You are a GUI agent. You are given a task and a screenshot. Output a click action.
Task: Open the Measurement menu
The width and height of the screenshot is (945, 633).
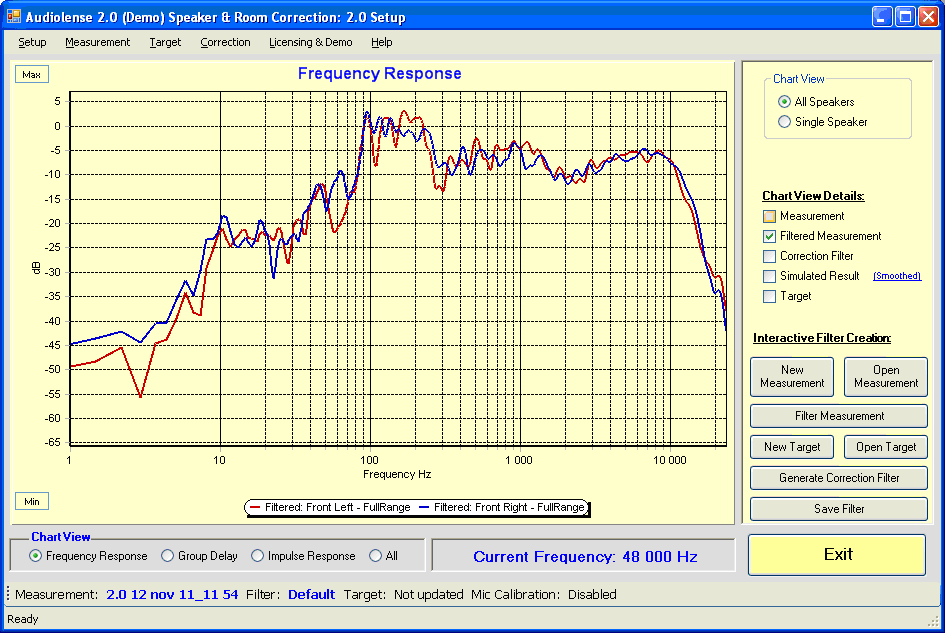tap(97, 42)
